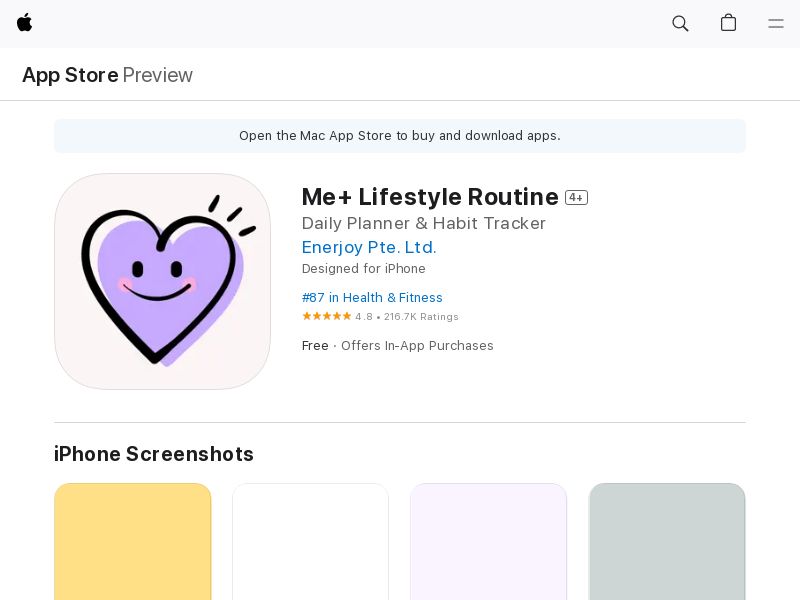This screenshot has height=600, width=800.
Task: Open the shopping bag icon
Action: tap(728, 23)
